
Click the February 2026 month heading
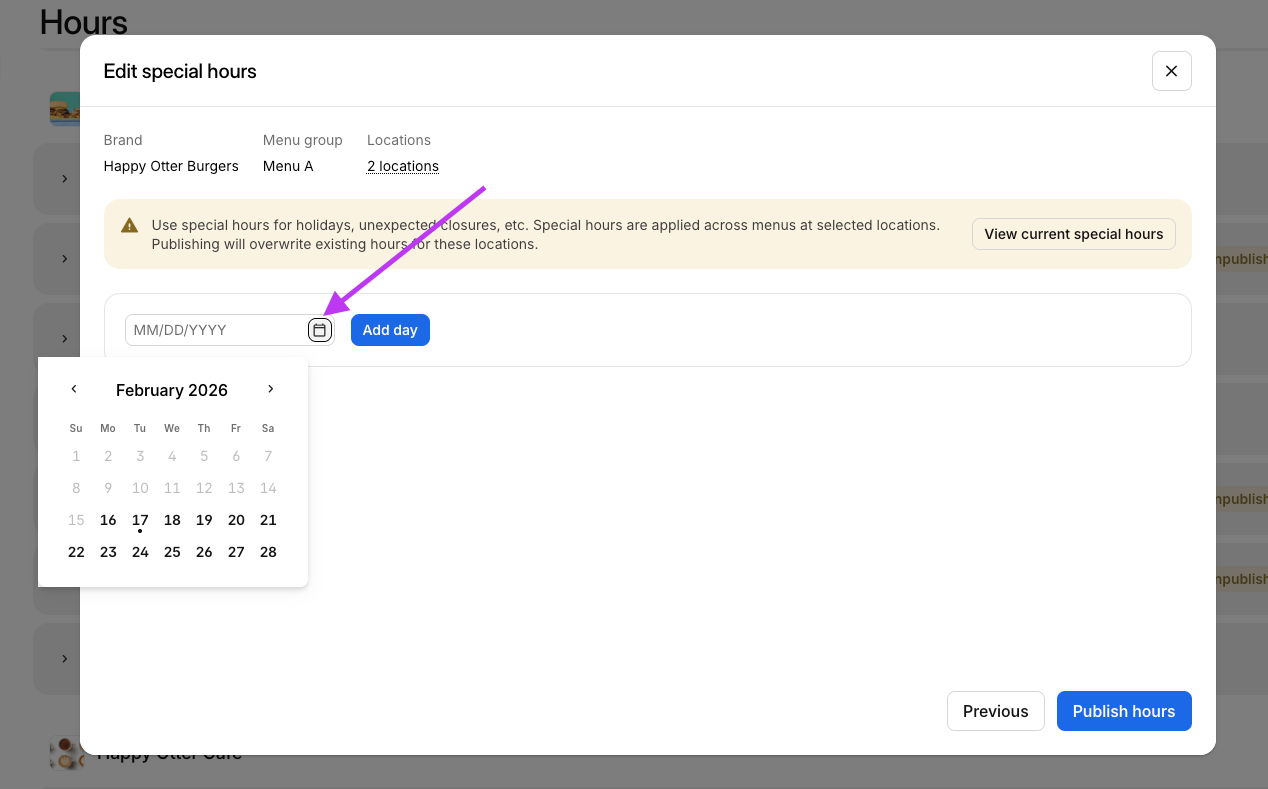coord(172,390)
